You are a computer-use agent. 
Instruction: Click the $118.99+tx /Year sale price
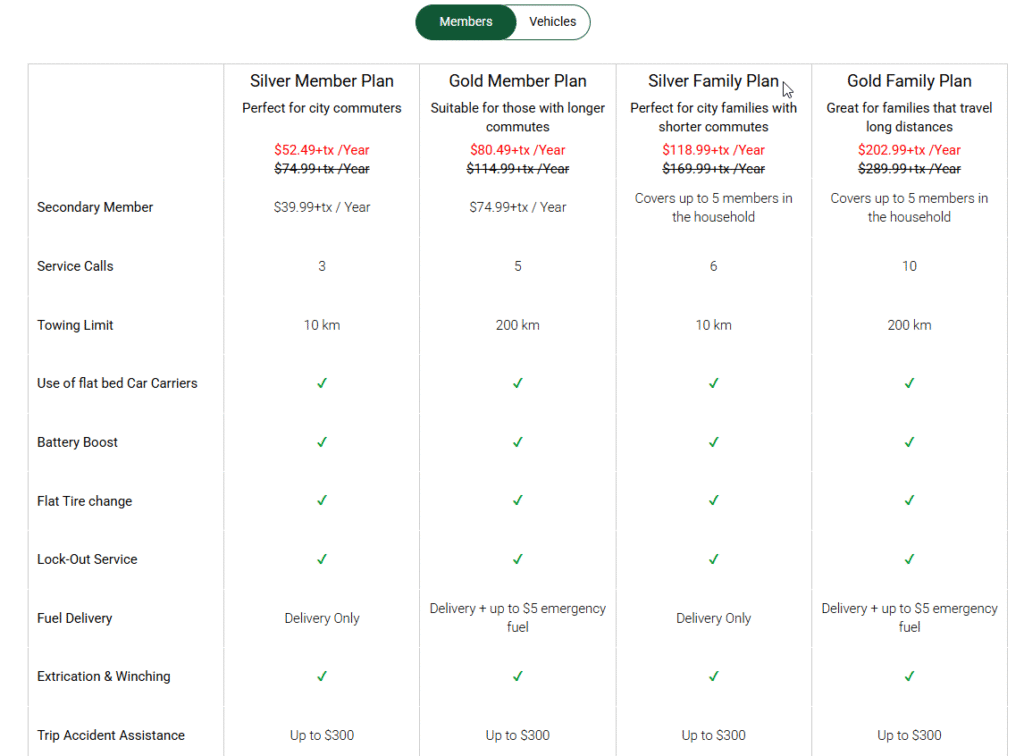click(713, 150)
